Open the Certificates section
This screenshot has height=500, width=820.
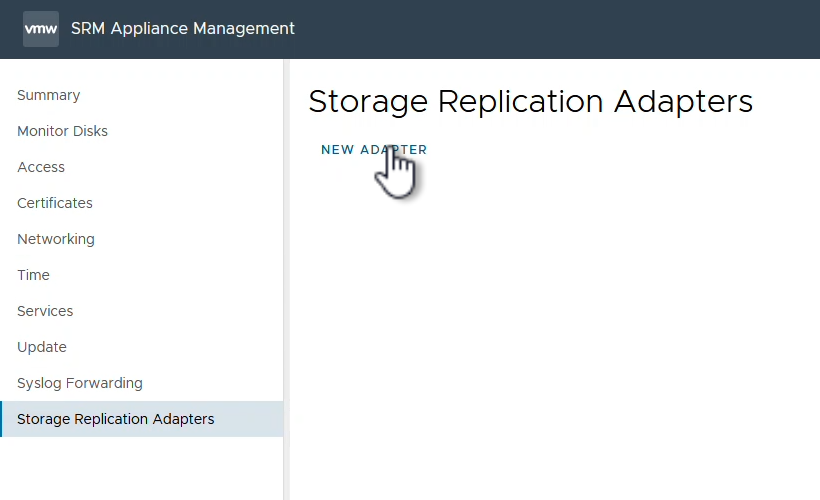coord(55,203)
